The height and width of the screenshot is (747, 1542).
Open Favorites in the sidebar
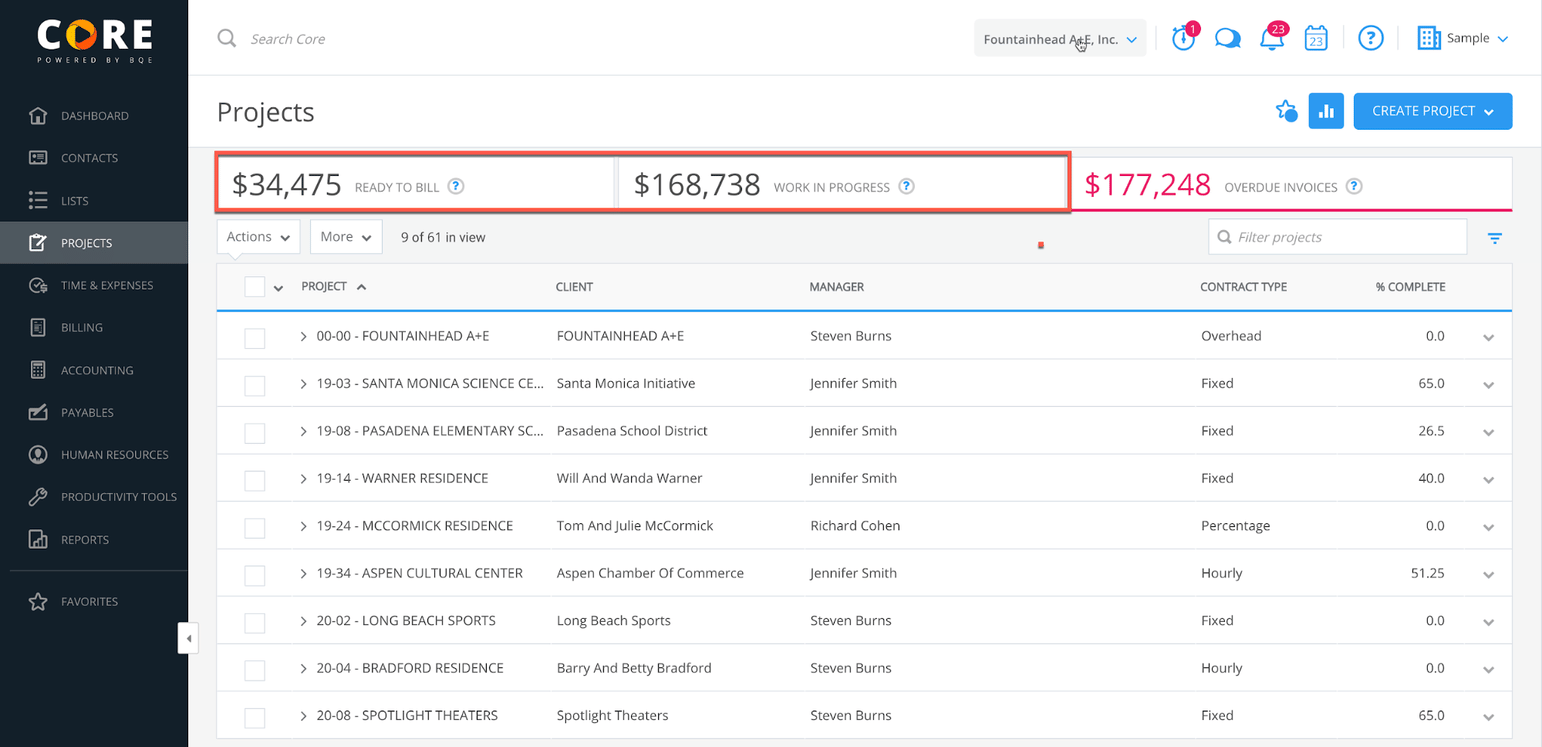pos(94,601)
